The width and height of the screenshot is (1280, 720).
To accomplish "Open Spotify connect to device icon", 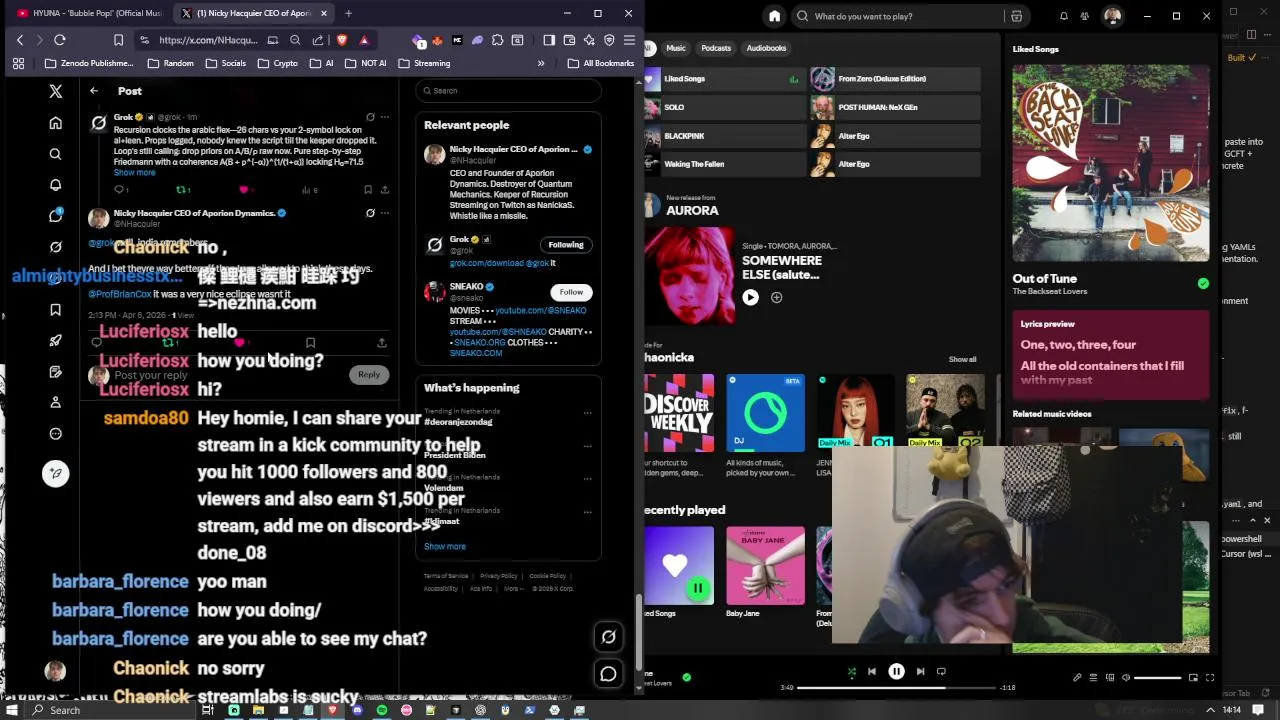I will tap(1110, 677).
